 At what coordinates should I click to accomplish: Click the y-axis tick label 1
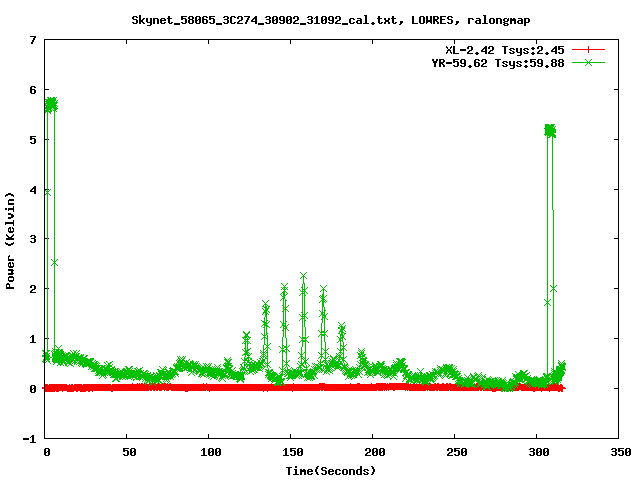click(x=33, y=339)
